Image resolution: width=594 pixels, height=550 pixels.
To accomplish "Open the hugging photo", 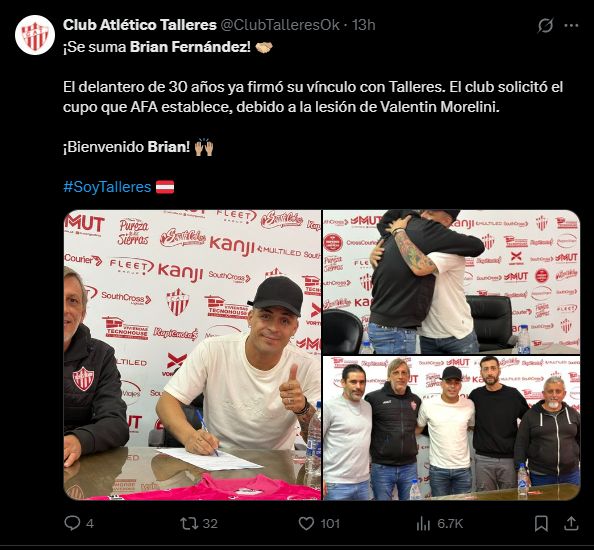I will (451, 282).
